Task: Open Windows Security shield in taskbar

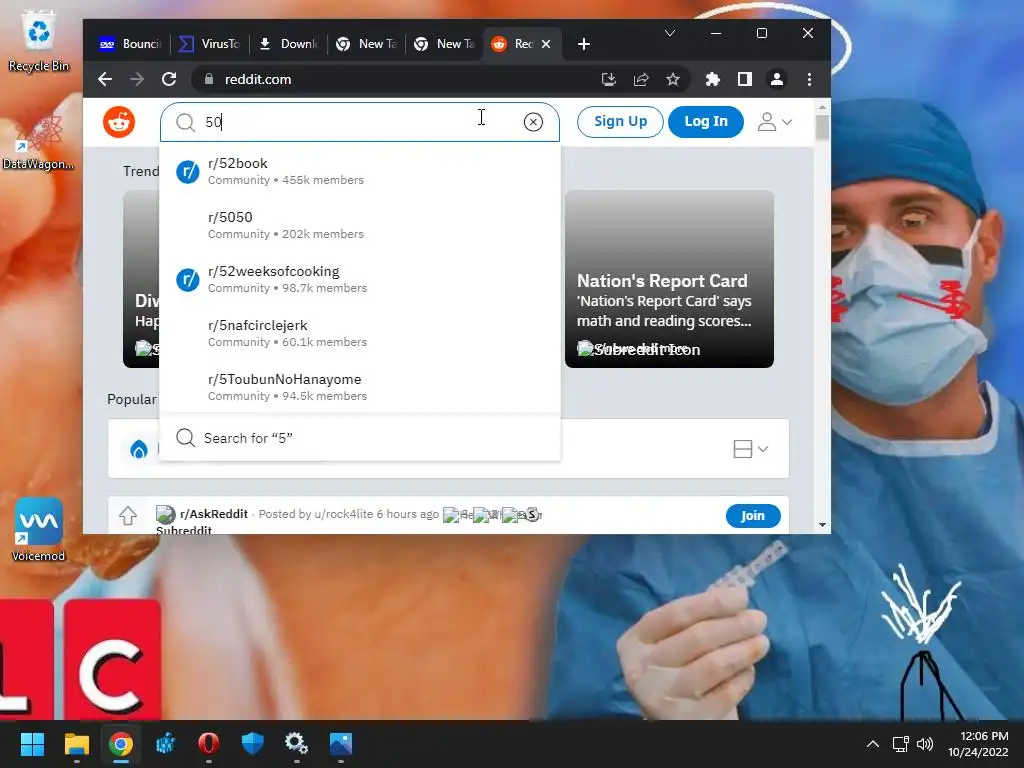Action: click(253, 744)
